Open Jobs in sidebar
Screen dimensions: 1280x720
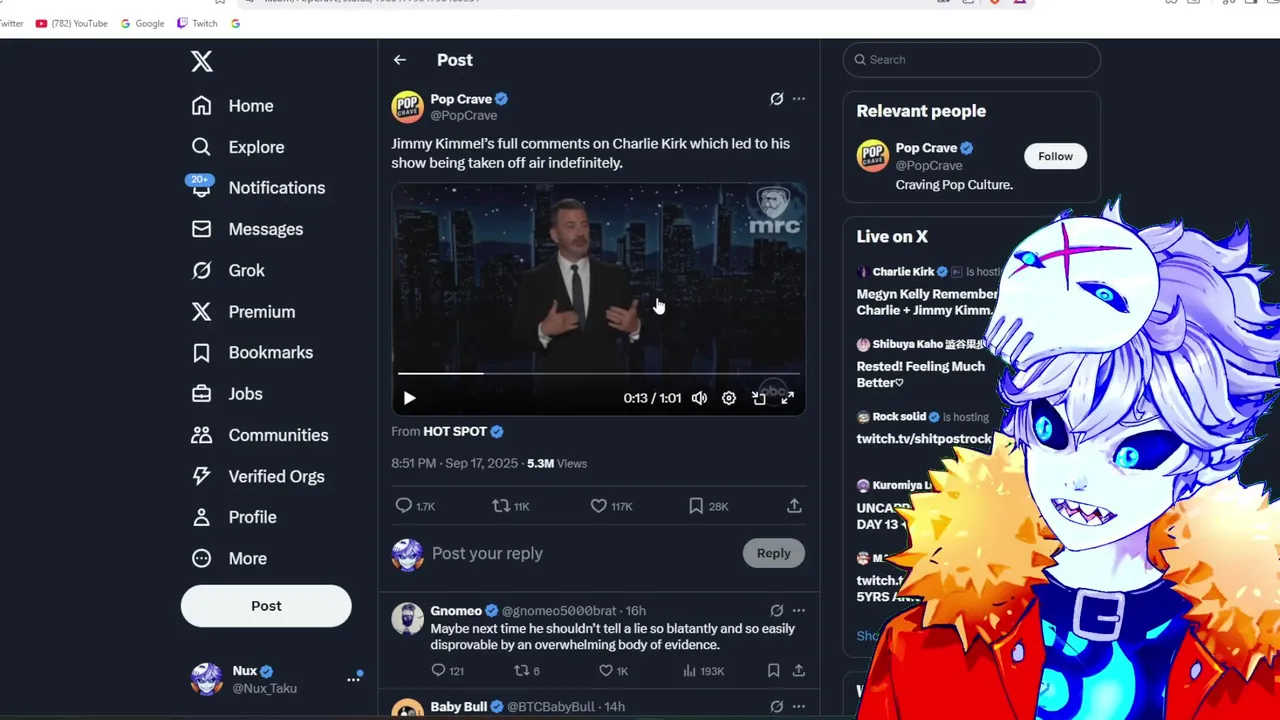[227, 394]
